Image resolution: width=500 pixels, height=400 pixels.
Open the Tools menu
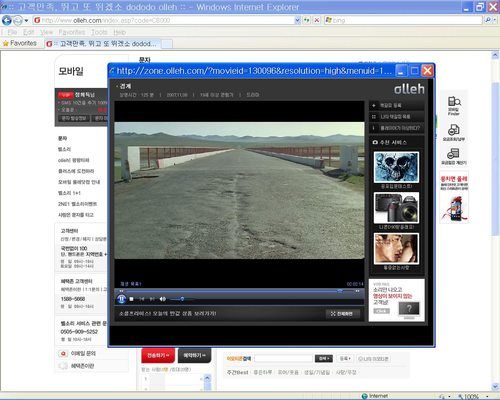point(99,32)
